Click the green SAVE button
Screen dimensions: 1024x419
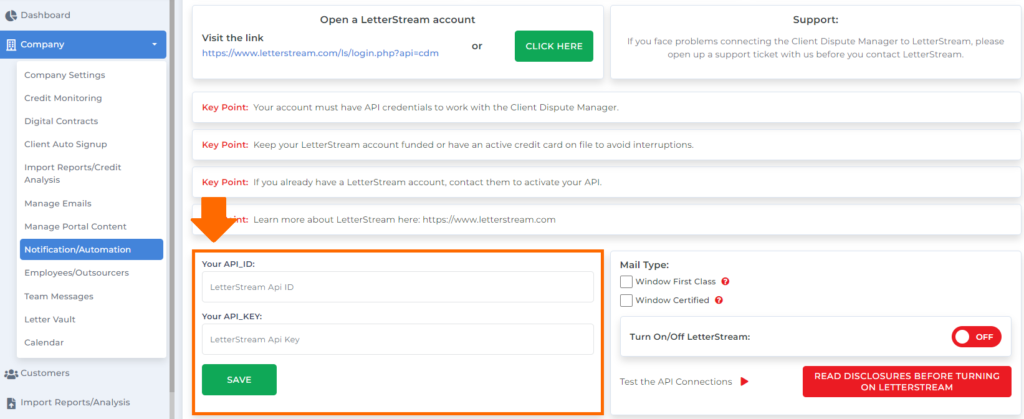pyautogui.click(x=239, y=380)
